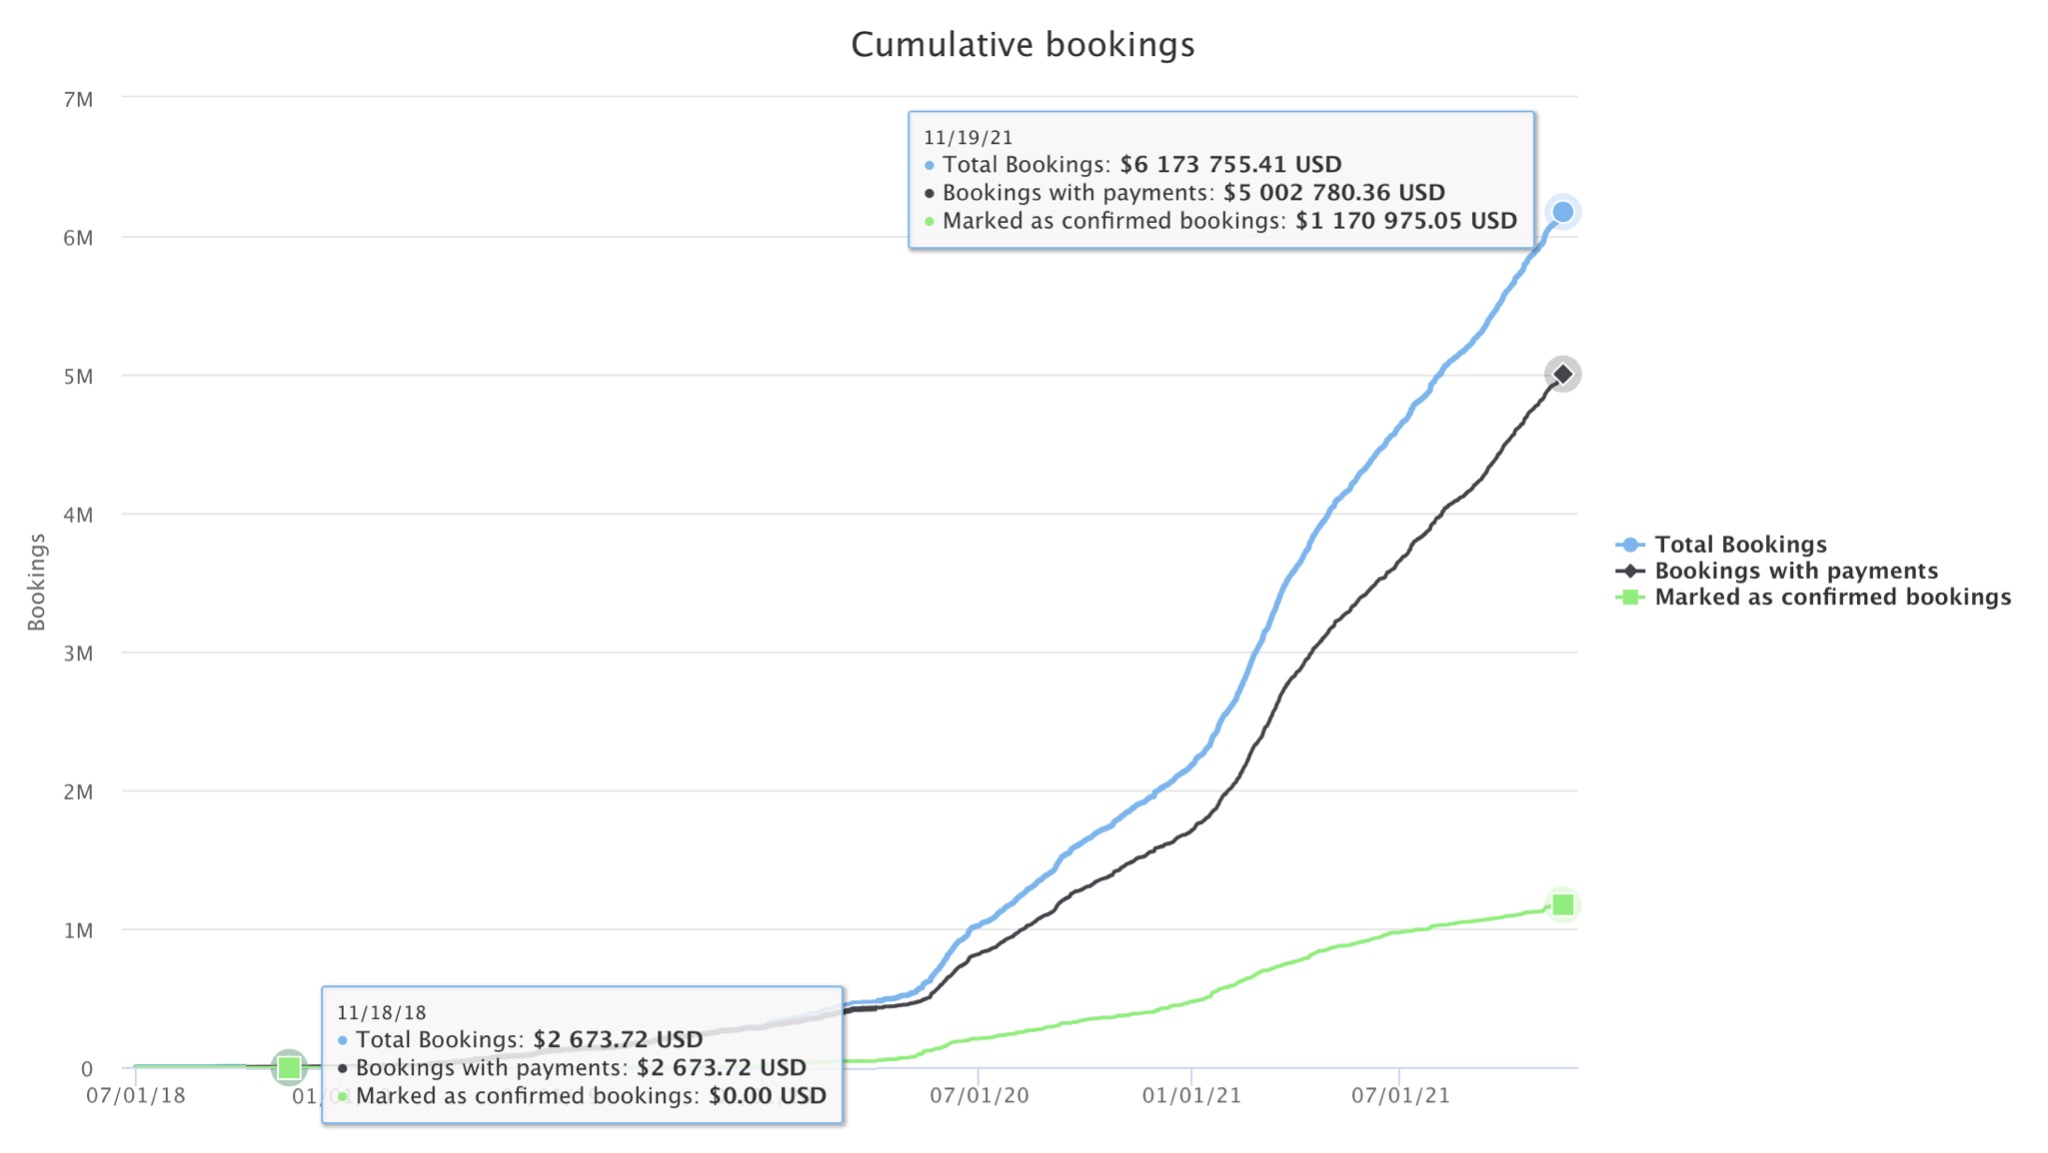Click the 11/18/18 tooltip date header
The width and height of the screenshot is (2048, 1153).
click(x=381, y=1013)
